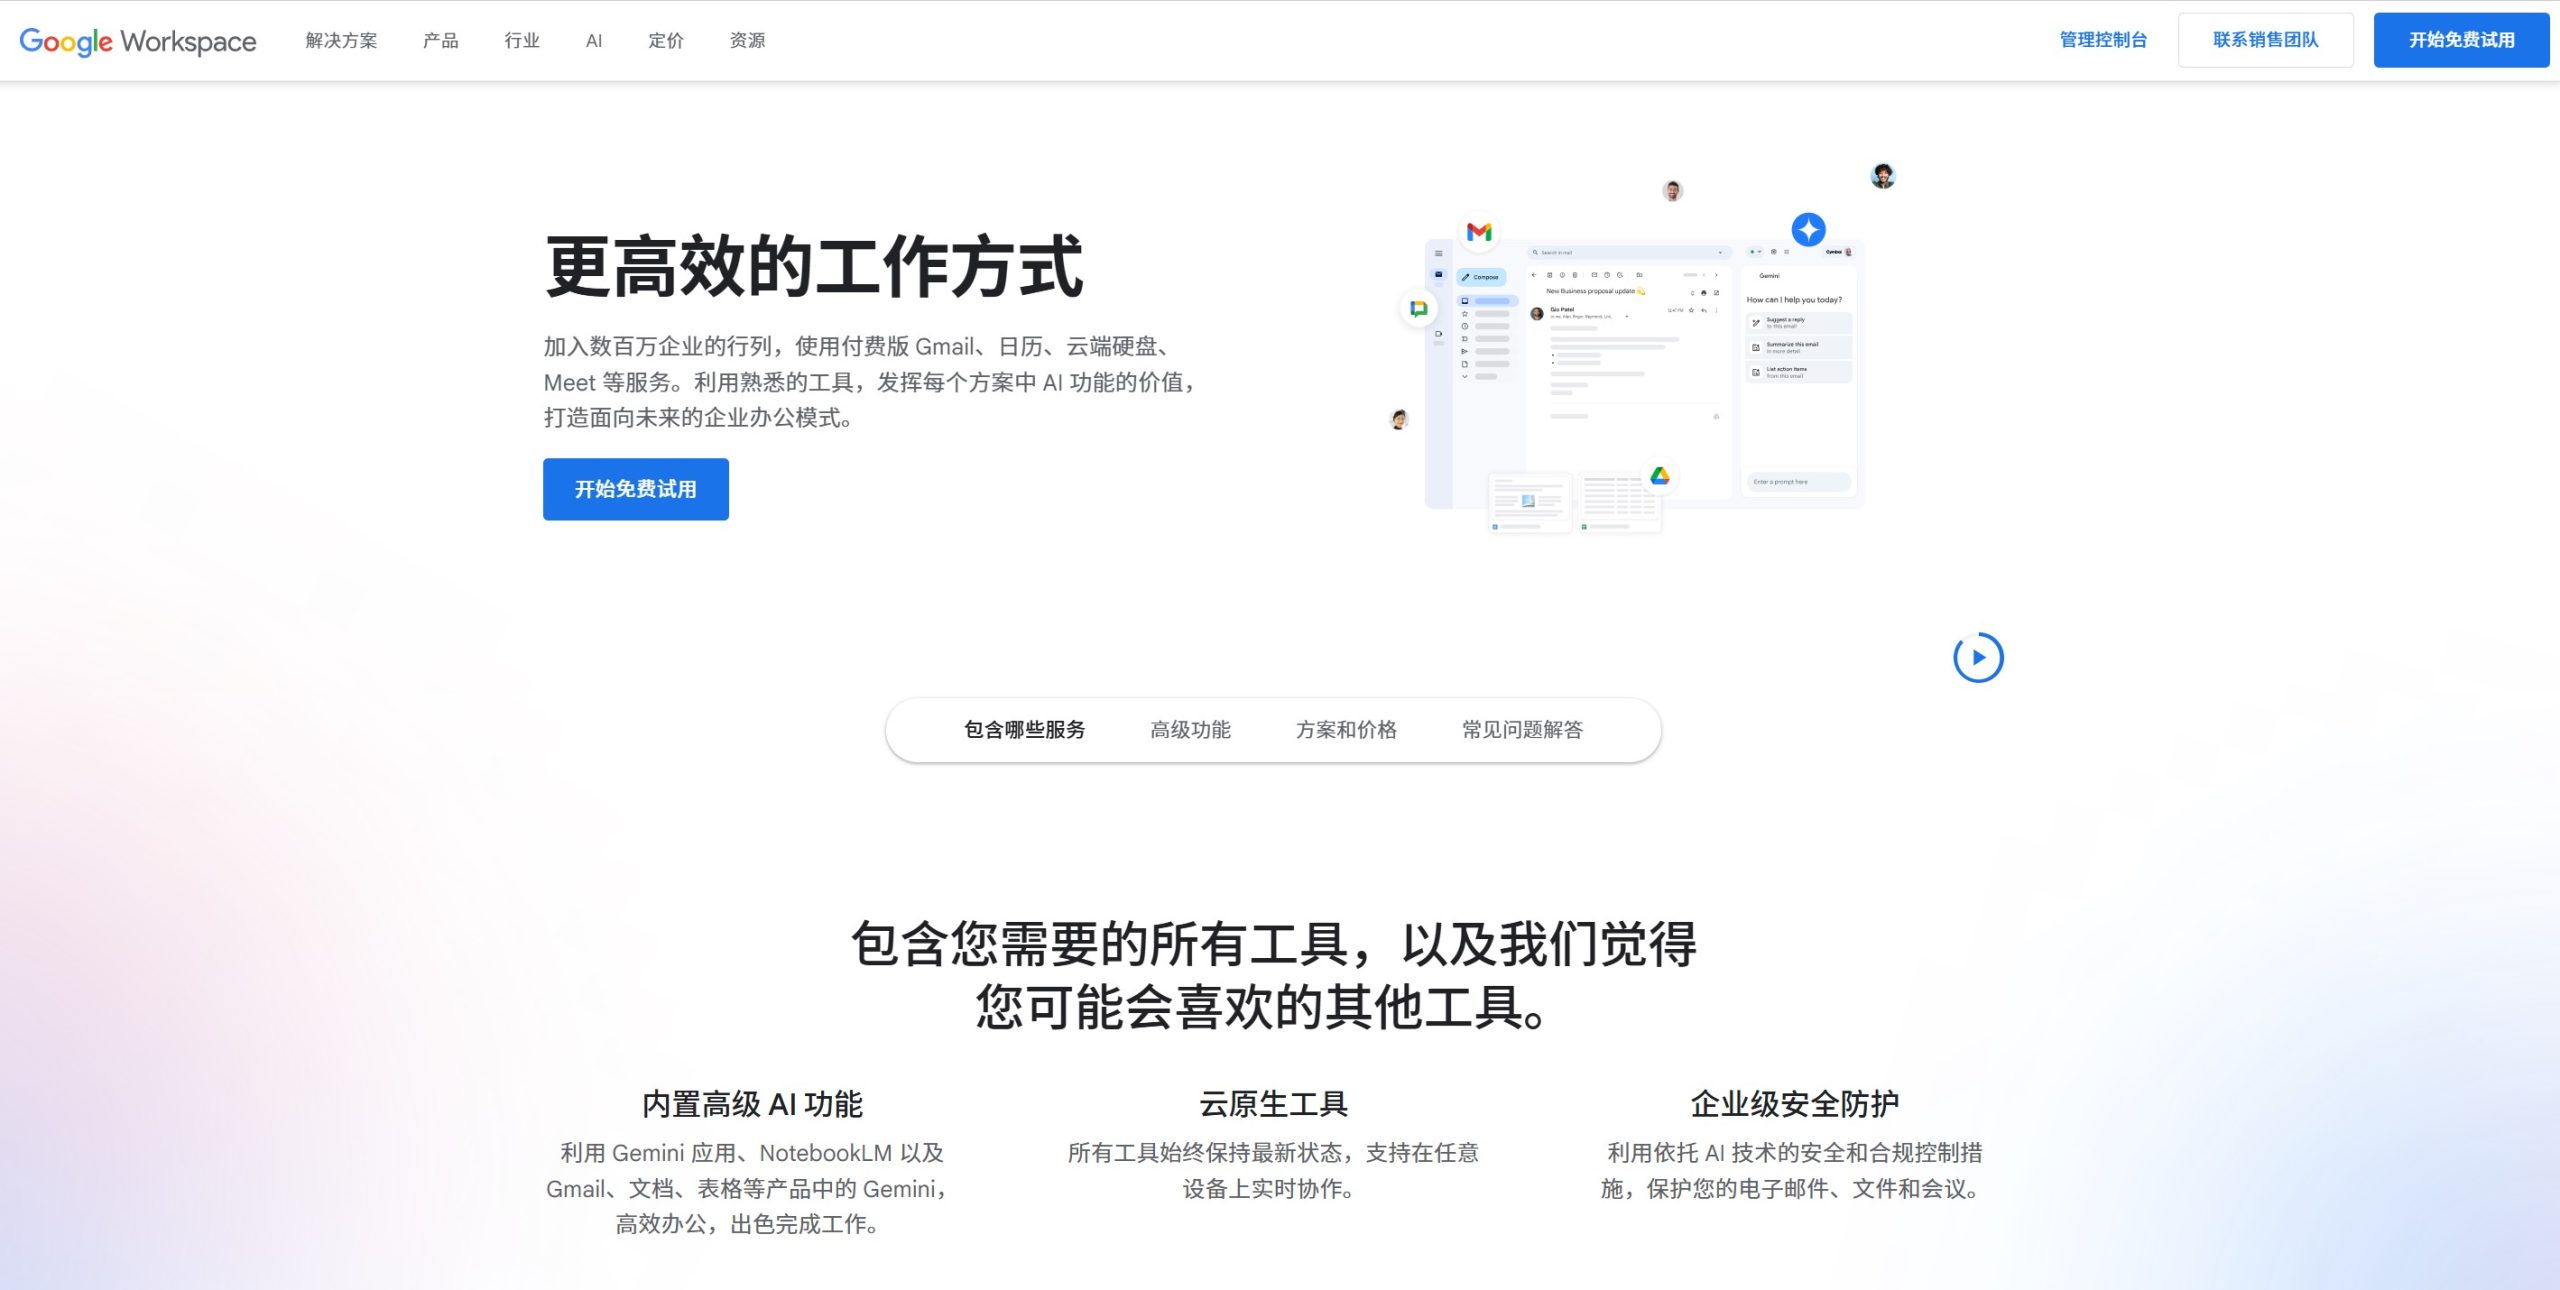Click the Gmail logo icon in the hero illustration
The image size is (2560, 1290).
tap(1480, 231)
